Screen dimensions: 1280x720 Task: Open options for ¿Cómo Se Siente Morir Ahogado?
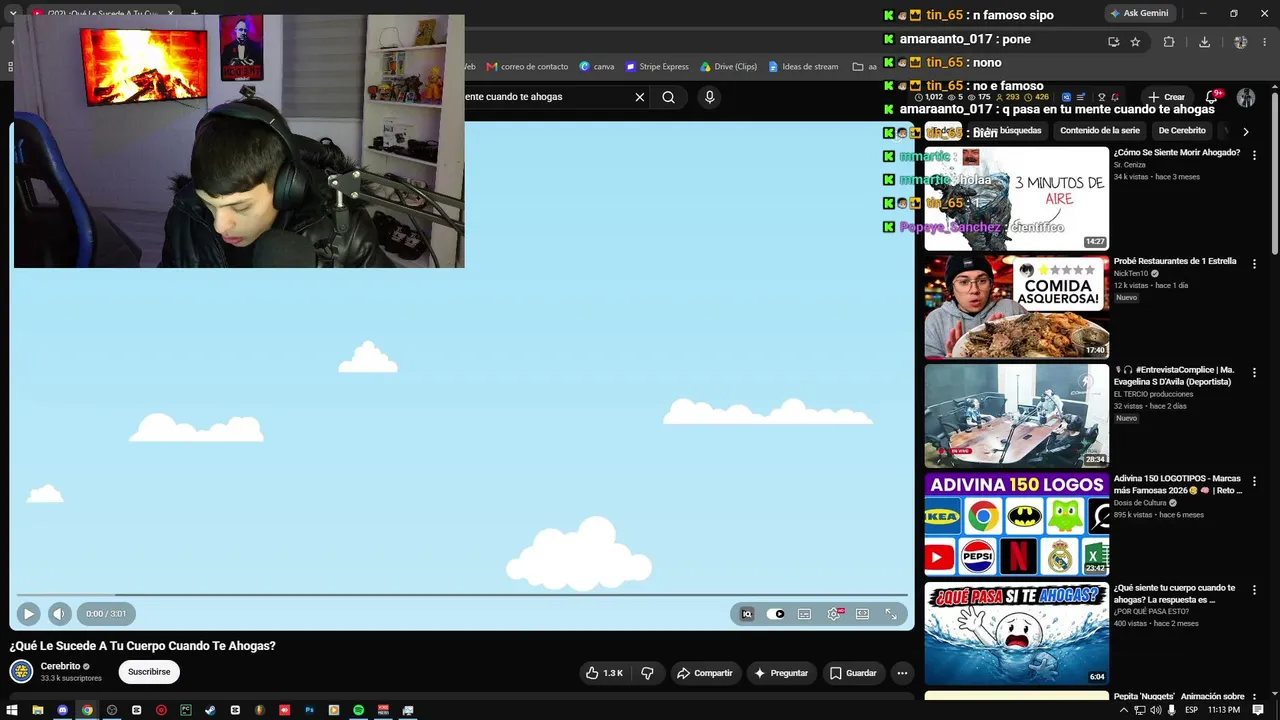coord(1254,155)
